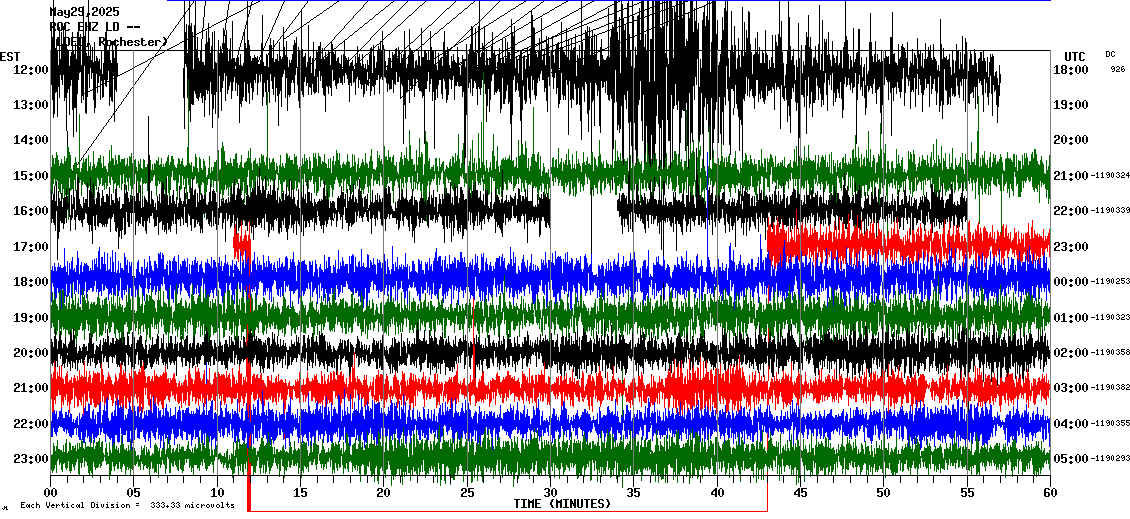Click the May29,2025 date header
The height and width of the screenshot is (519, 1130).
click(x=84, y=12)
